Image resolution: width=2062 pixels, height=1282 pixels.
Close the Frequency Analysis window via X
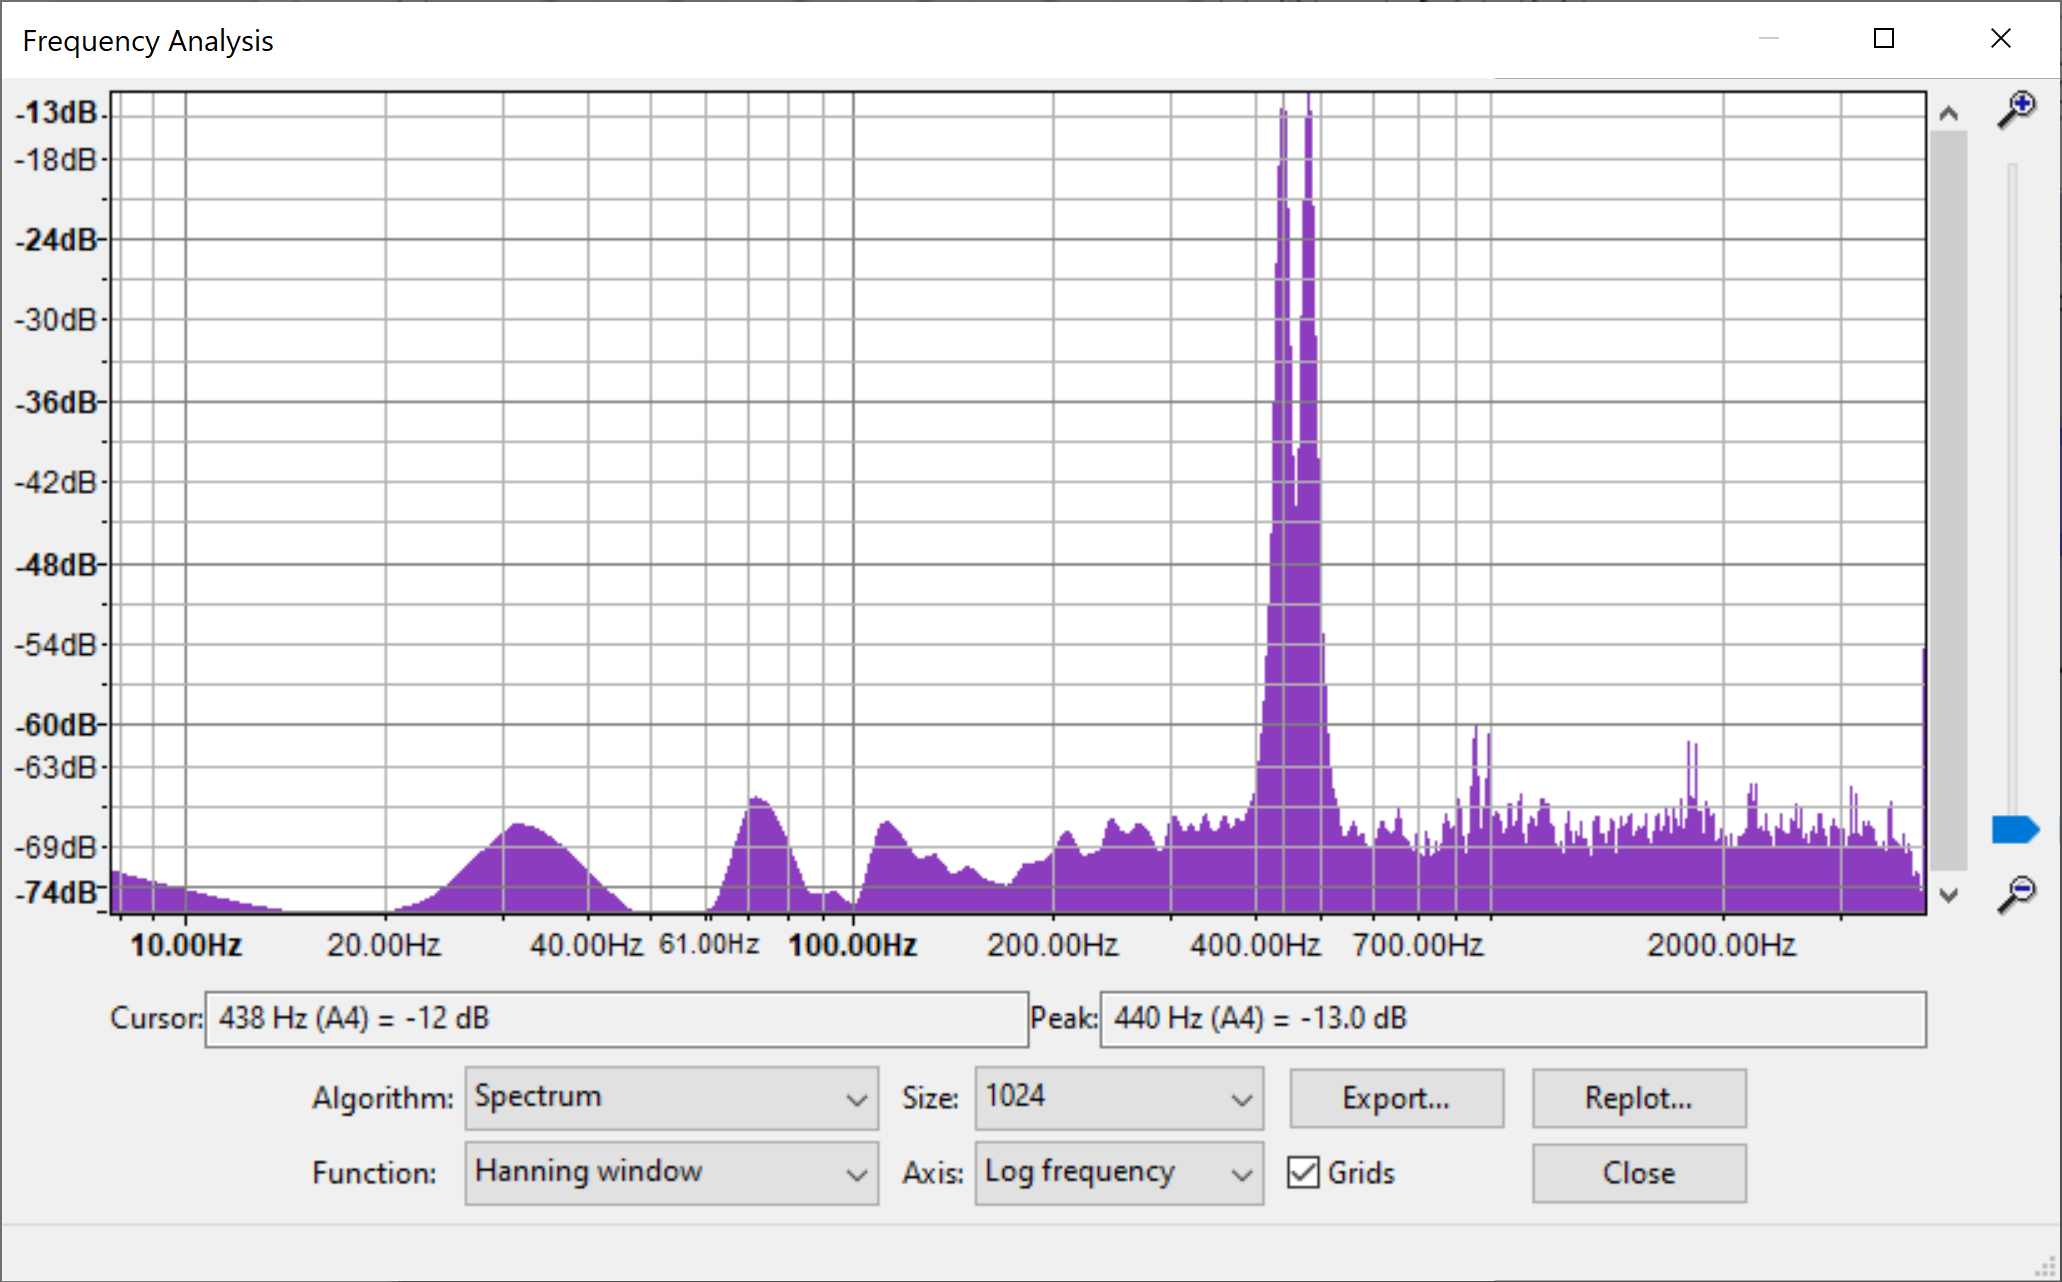(2001, 39)
